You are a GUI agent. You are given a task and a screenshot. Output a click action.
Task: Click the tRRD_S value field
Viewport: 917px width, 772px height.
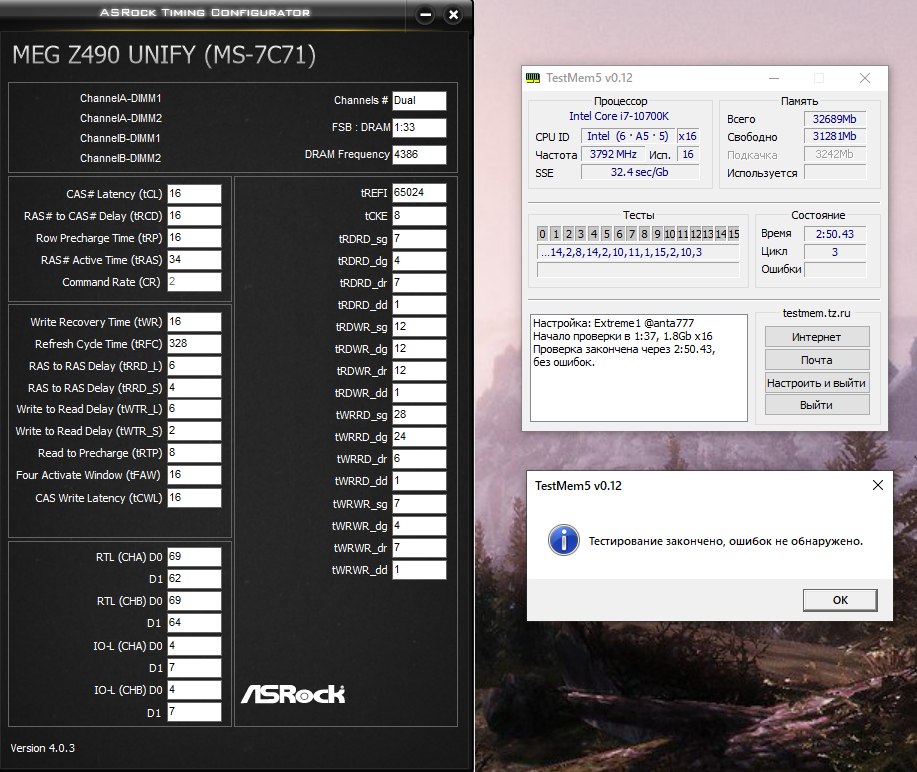[194, 388]
